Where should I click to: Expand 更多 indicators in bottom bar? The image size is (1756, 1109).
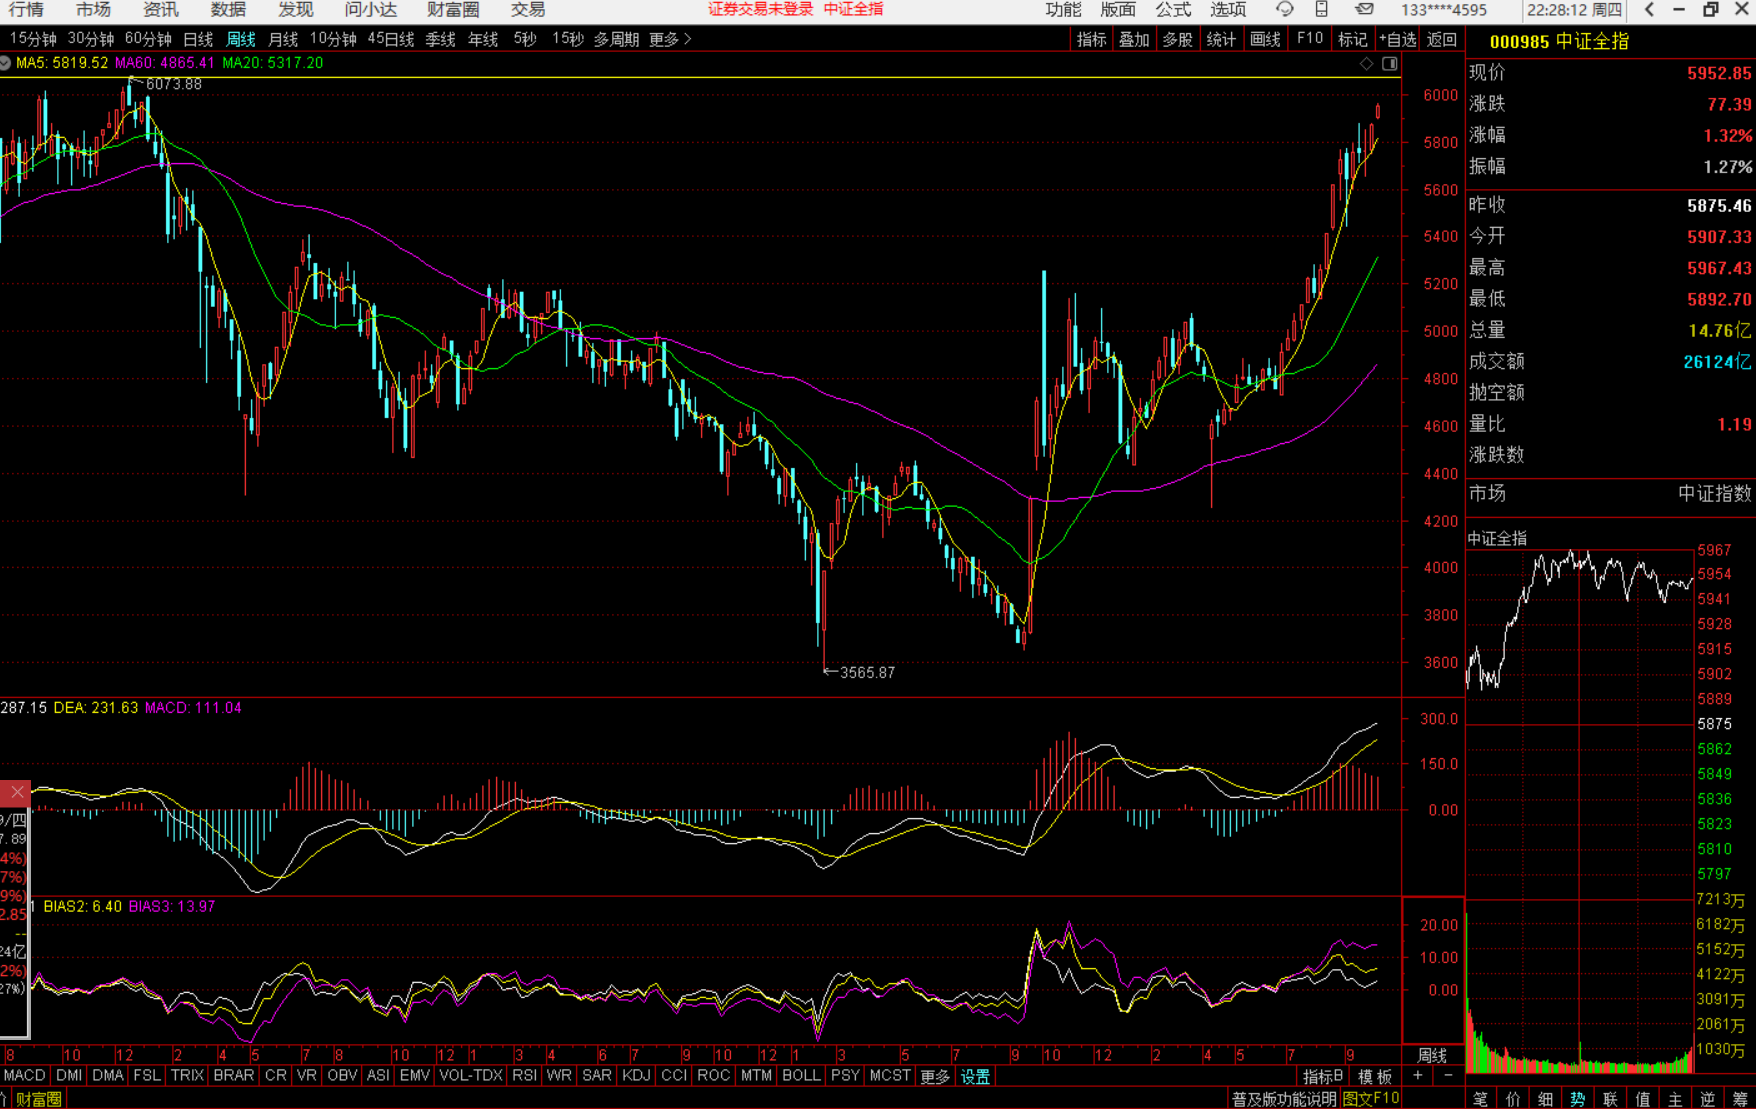(x=935, y=1077)
